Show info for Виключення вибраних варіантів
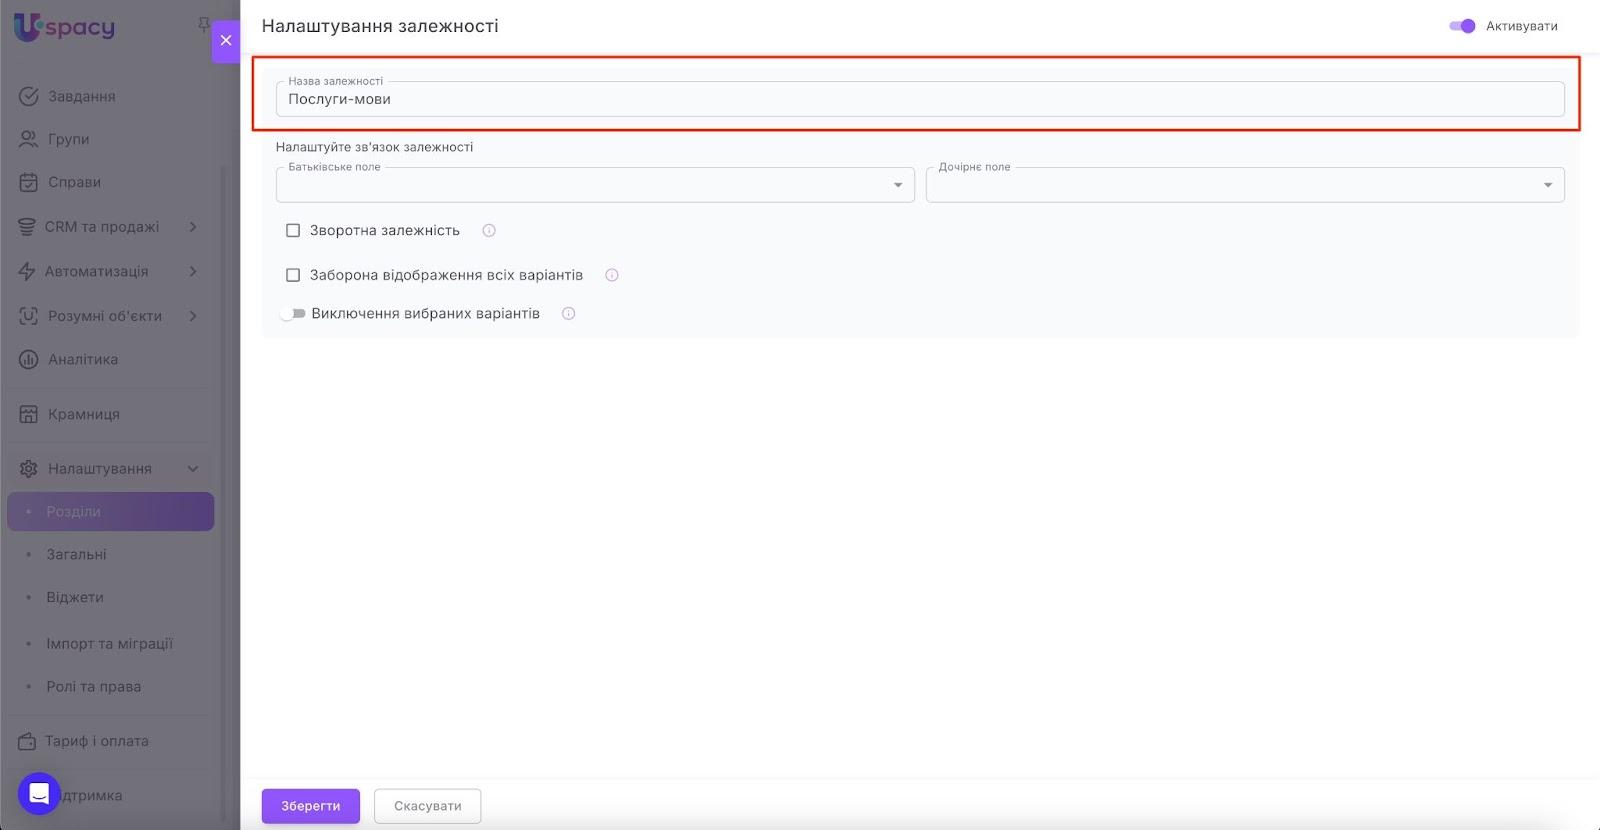1600x830 pixels. coord(568,314)
